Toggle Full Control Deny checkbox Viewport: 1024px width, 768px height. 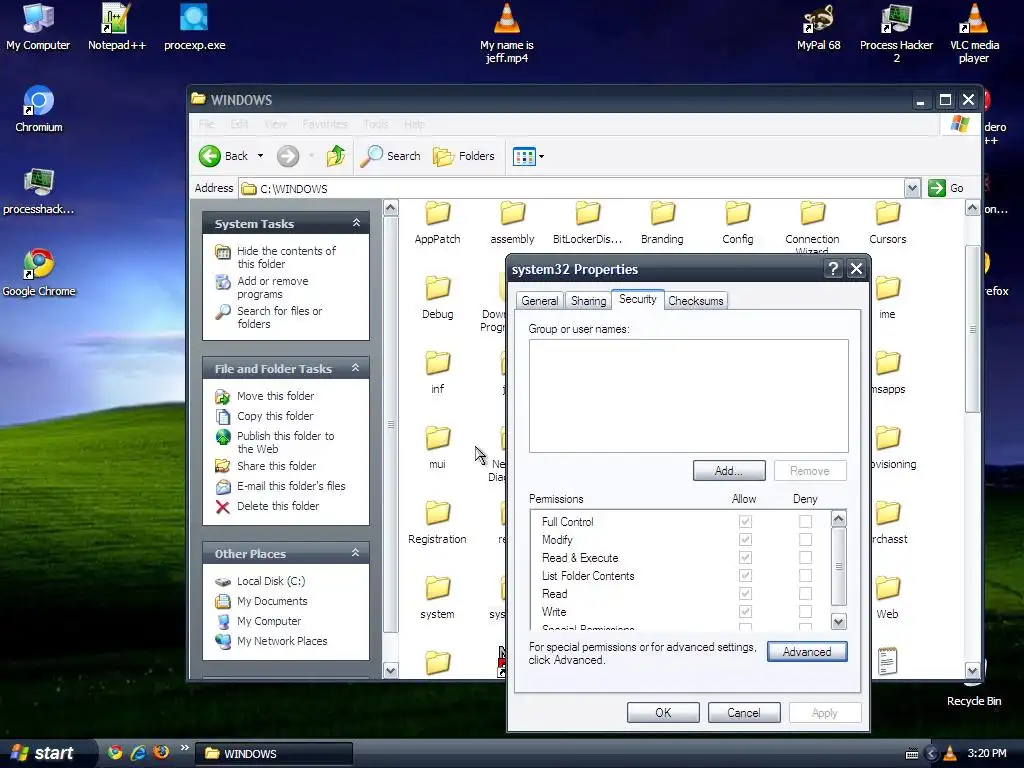(x=805, y=521)
